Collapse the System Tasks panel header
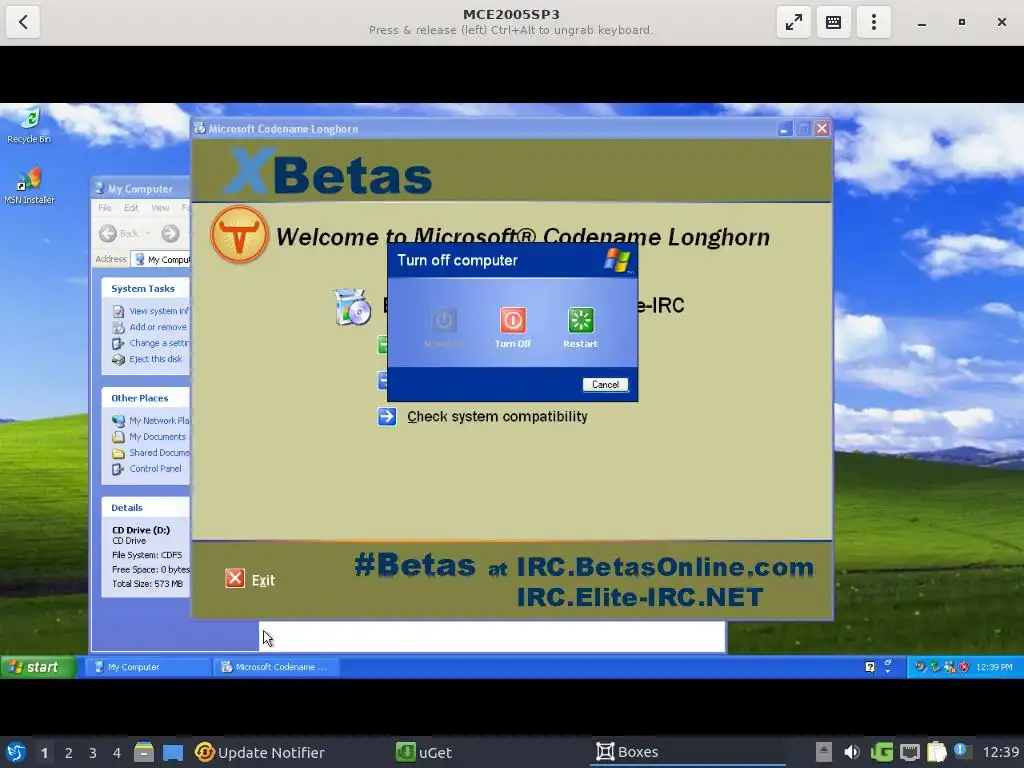This screenshot has width=1024, height=768. 146,288
